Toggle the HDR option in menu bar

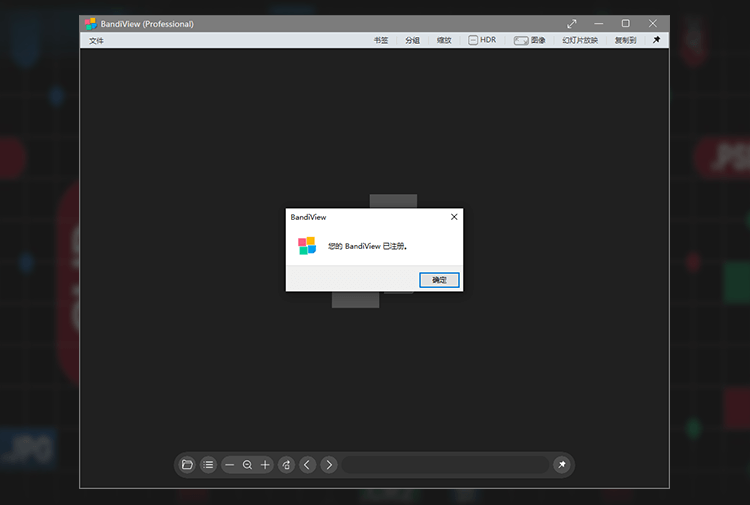482,40
